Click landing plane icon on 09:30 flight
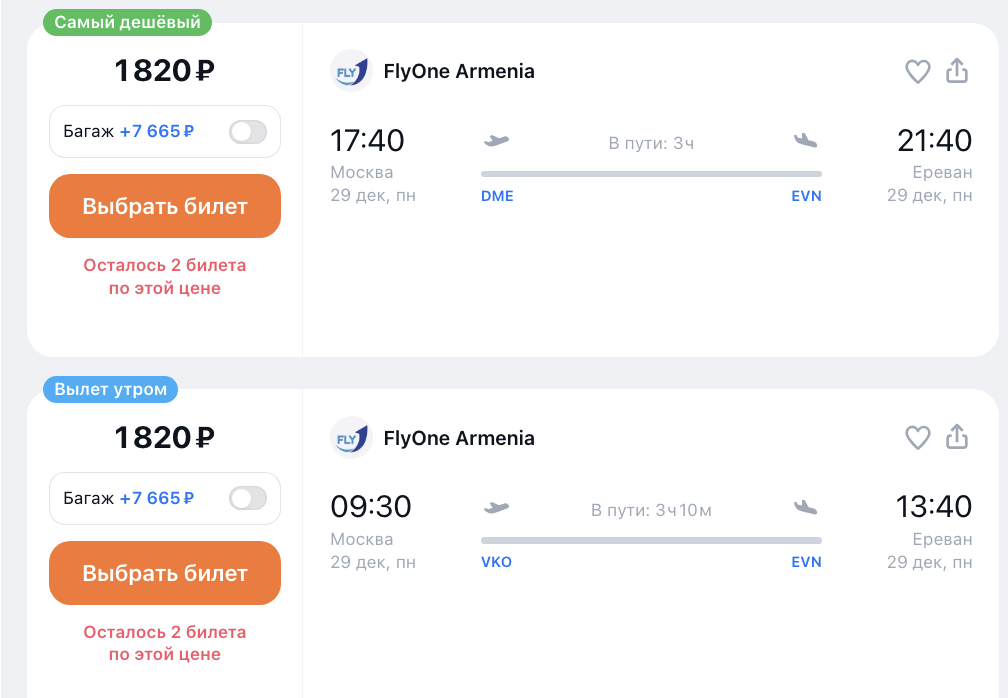The image size is (1008, 698). pos(806,508)
